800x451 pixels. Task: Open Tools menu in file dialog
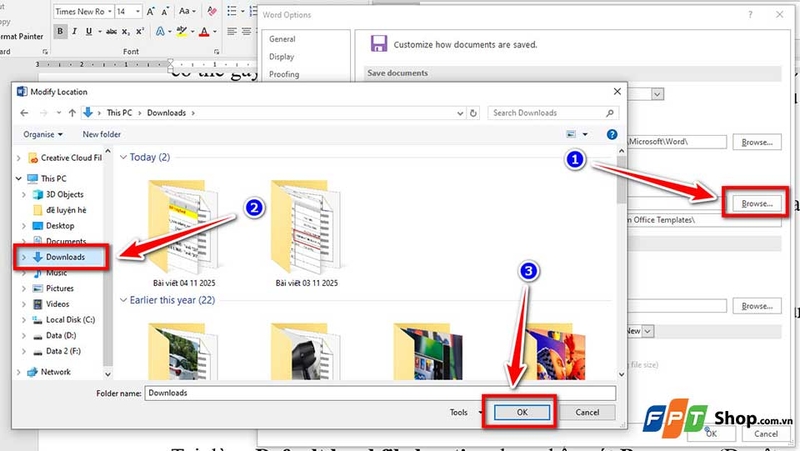click(x=459, y=412)
